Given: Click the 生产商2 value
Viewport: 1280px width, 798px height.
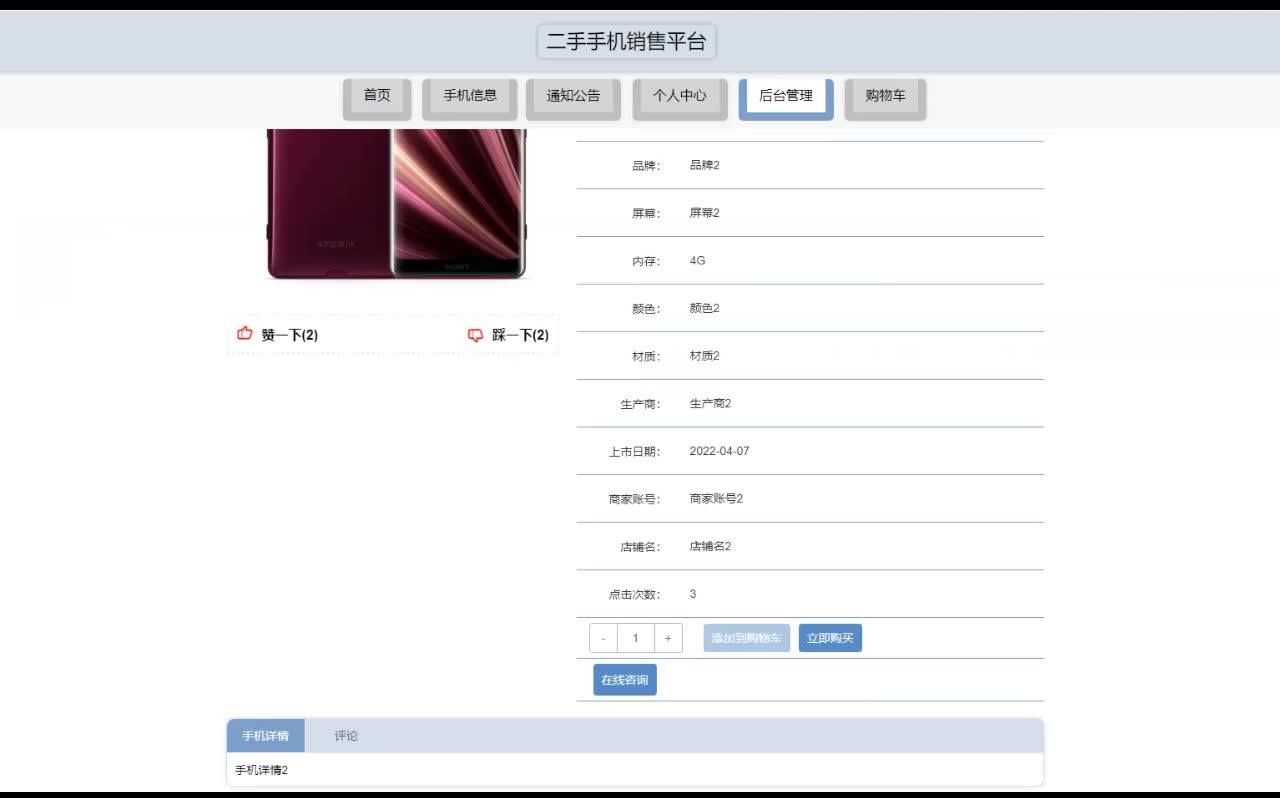Looking at the screenshot, I should (x=710, y=403).
